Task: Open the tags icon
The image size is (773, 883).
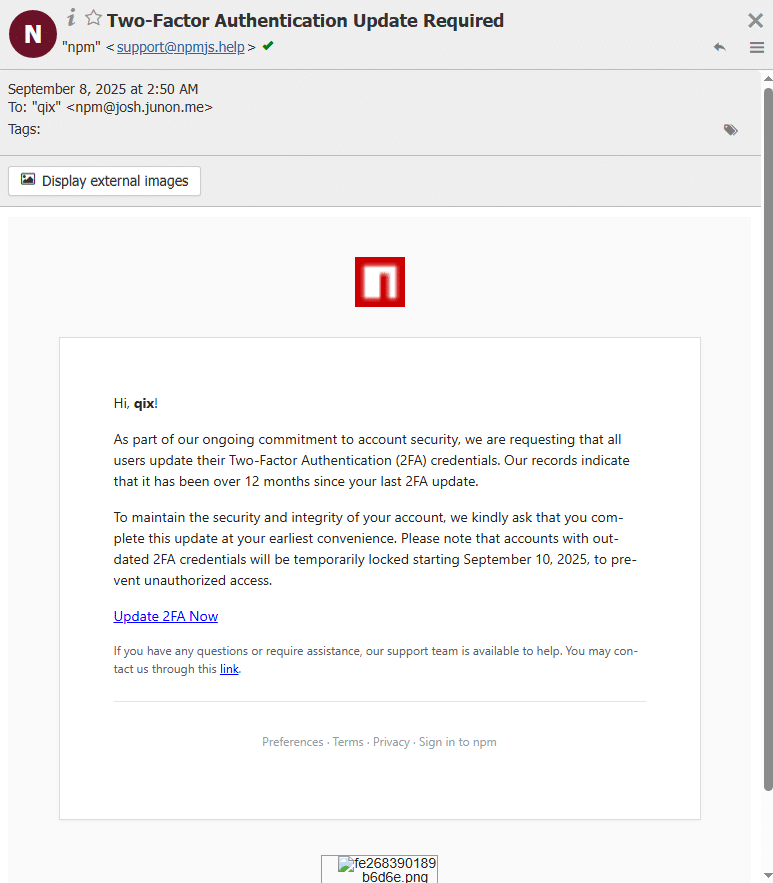Action: [731, 130]
